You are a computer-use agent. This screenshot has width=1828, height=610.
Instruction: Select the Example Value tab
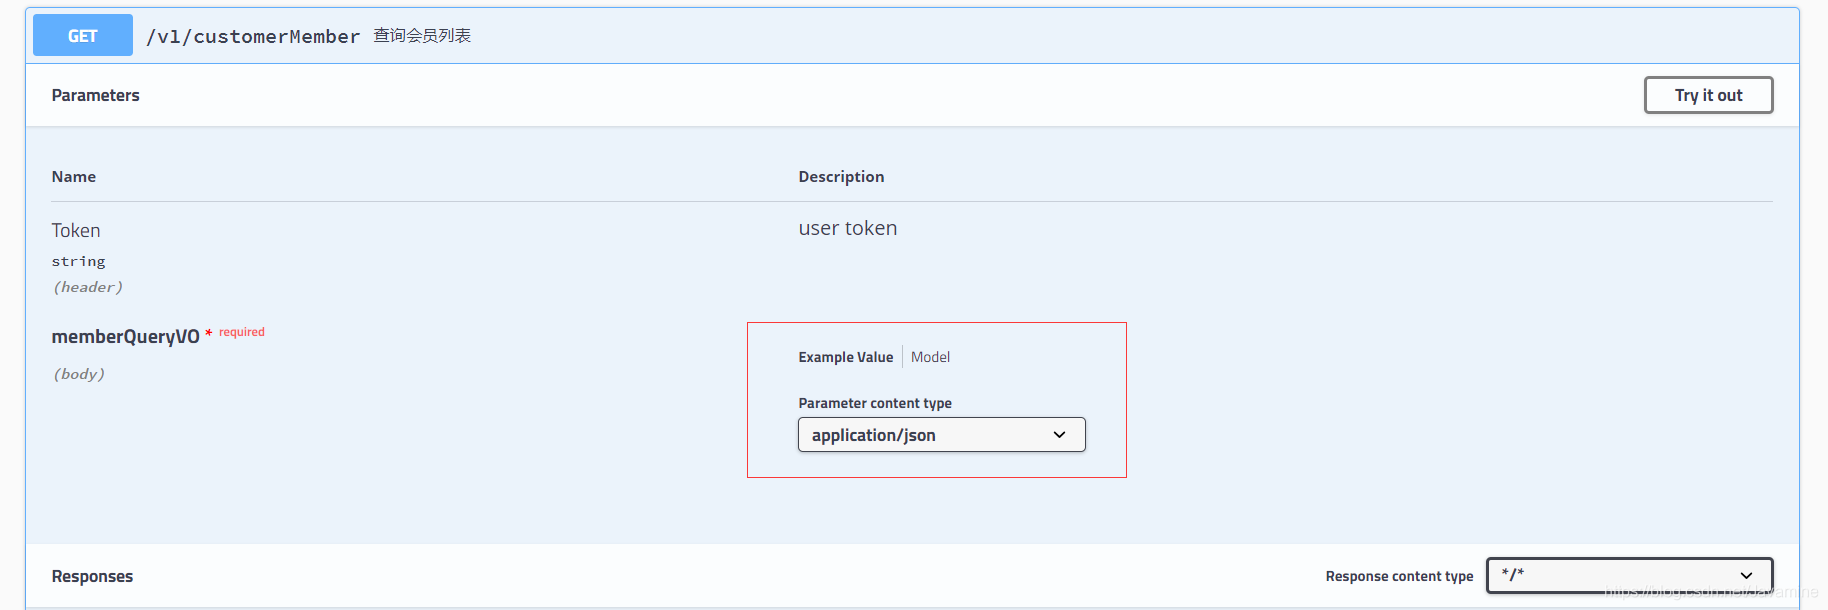[x=845, y=357]
